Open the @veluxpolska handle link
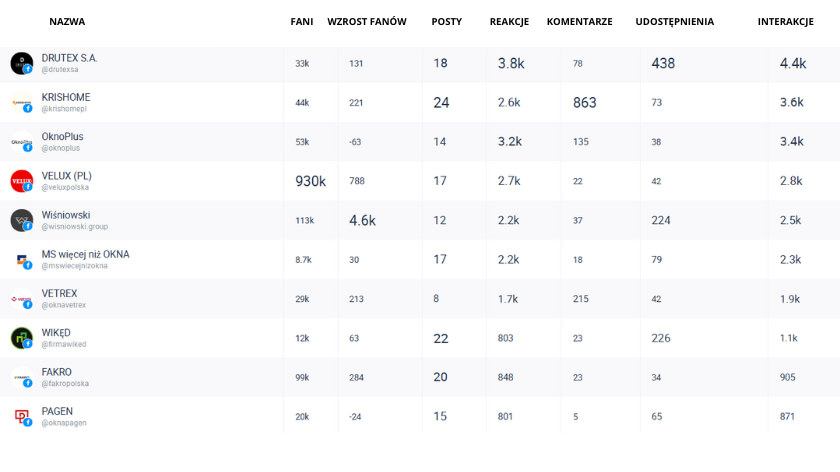Image resolution: width=840 pixels, height=472 pixels. pos(66,188)
